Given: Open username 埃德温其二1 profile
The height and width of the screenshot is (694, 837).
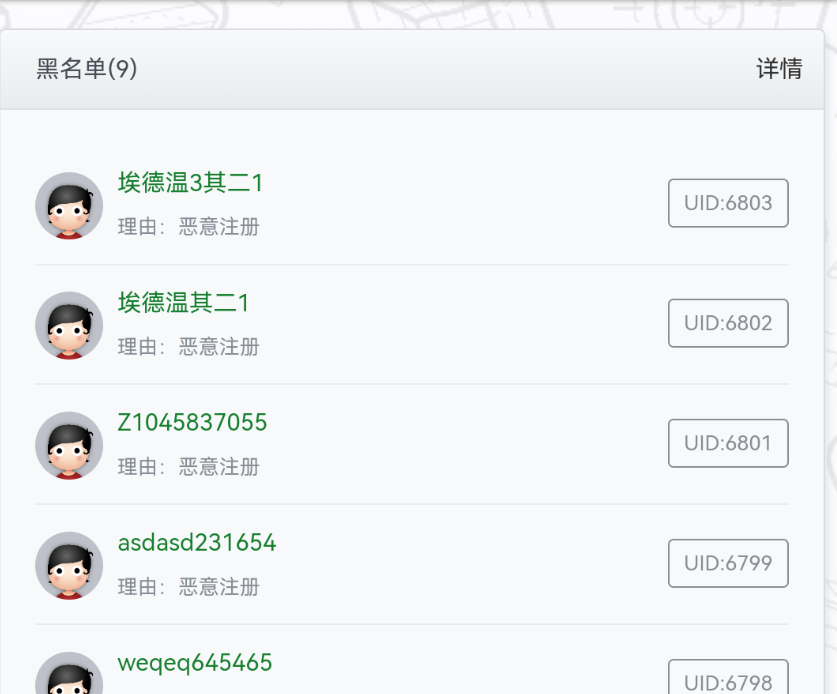Looking at the screenshot, I should coord(183,303).
